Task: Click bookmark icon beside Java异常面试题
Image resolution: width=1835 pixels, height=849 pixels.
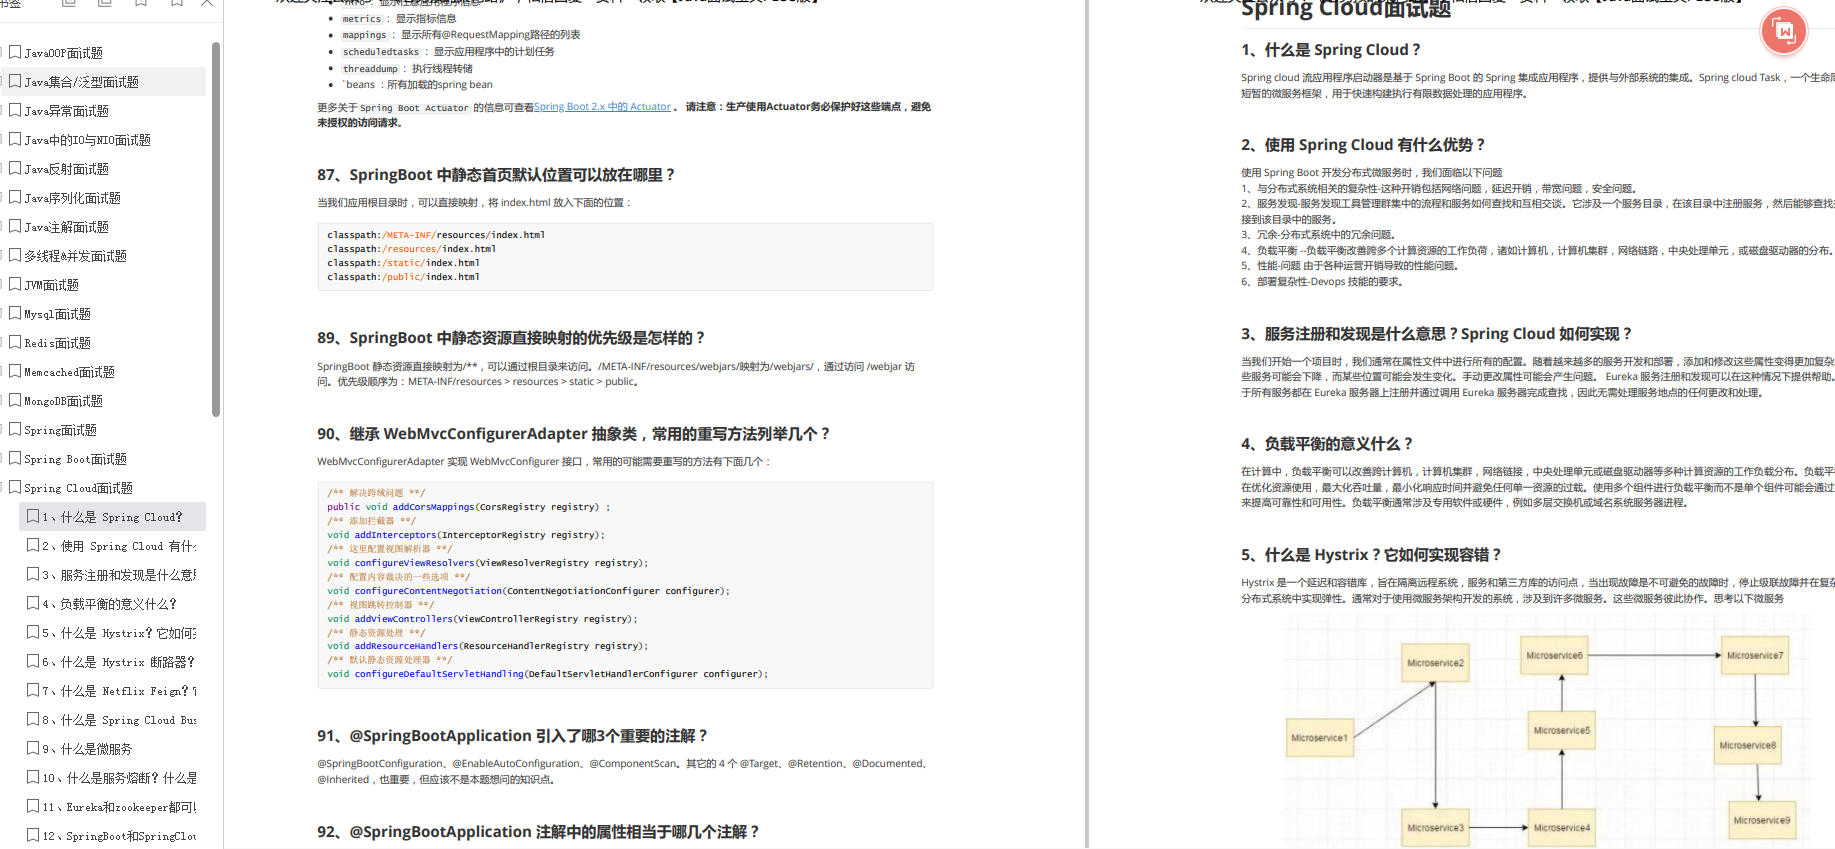Action: click(x=15, y=110)
